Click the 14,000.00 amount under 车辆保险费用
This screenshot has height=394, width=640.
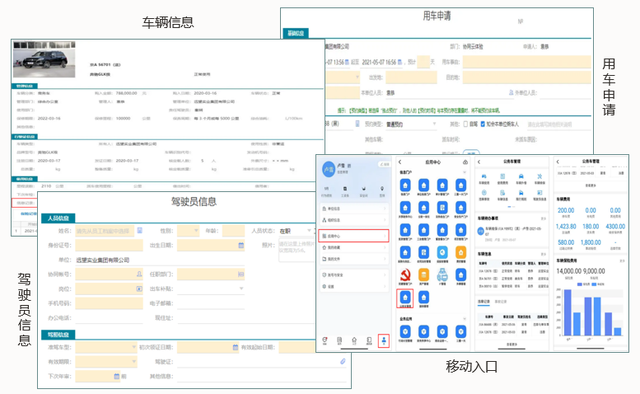pyautogui.click(x=569, y=271)
